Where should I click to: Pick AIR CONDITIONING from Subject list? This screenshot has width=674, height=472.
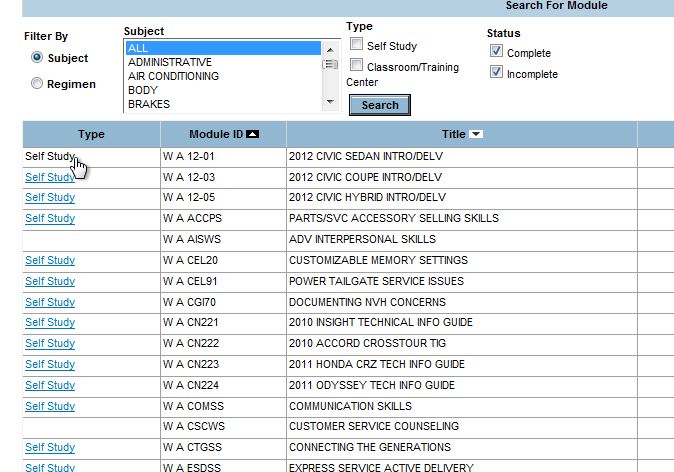click(x=173, y=76)
